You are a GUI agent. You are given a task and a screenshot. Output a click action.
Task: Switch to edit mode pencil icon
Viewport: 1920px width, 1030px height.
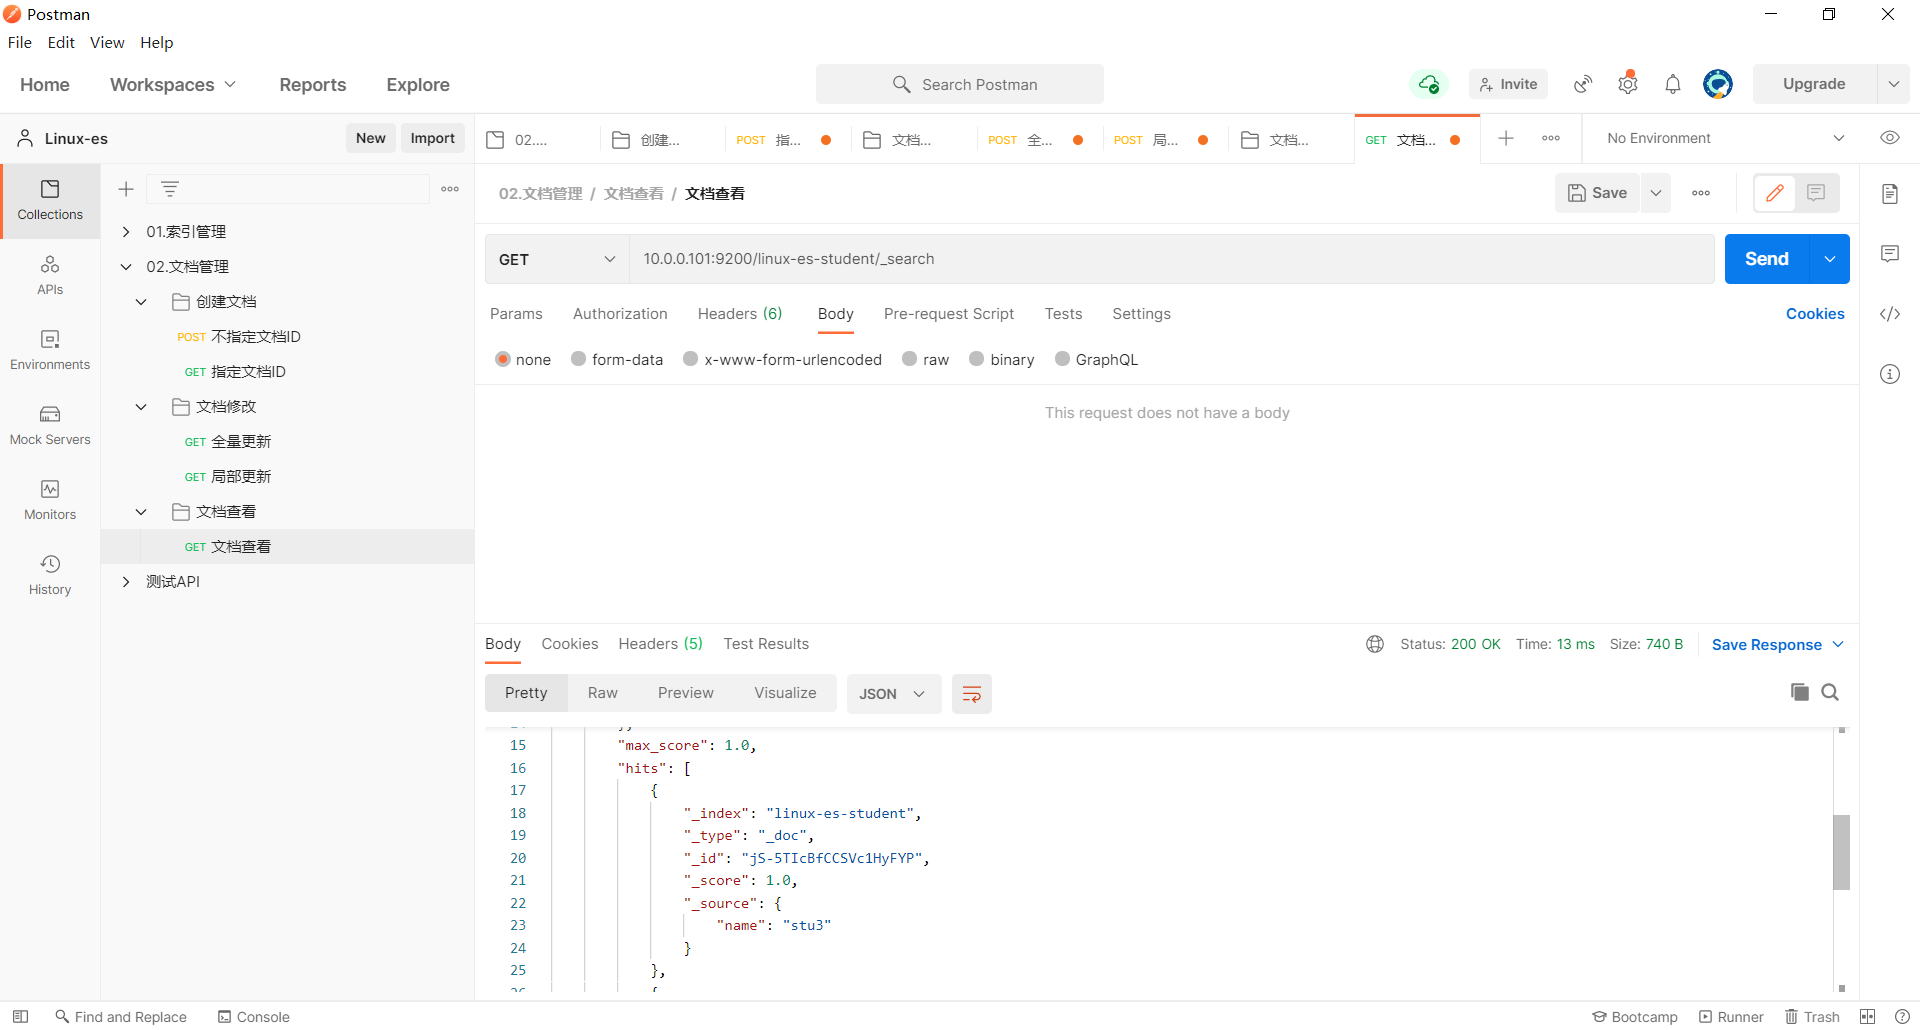point(1775,193)
